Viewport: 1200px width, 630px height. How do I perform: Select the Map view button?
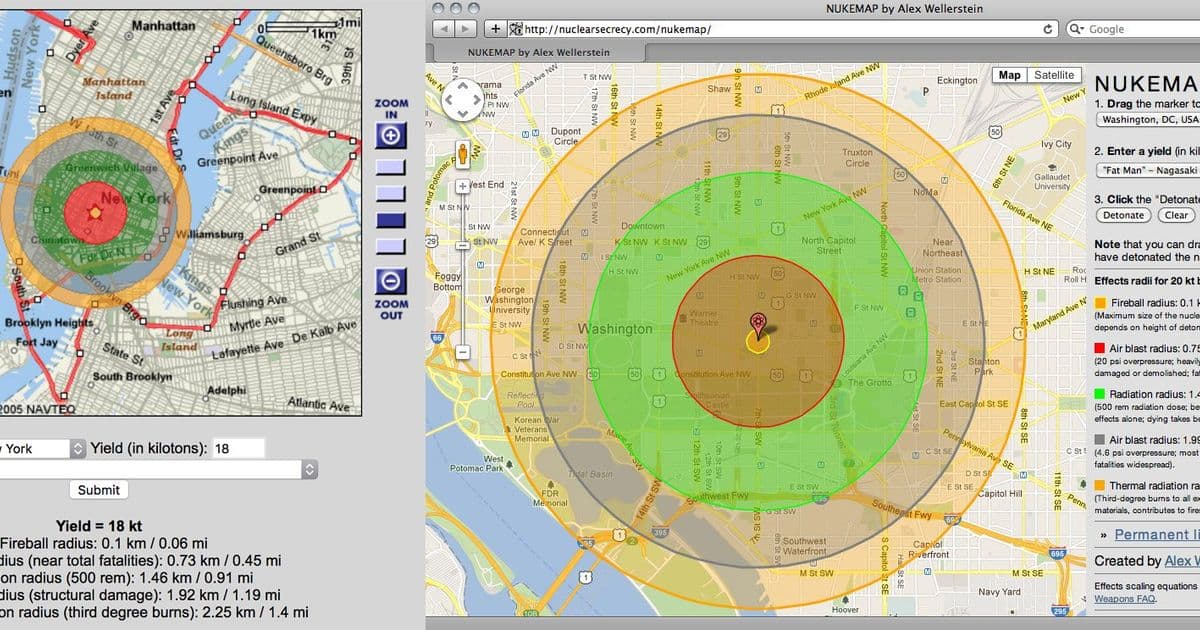pos(1009,75)
